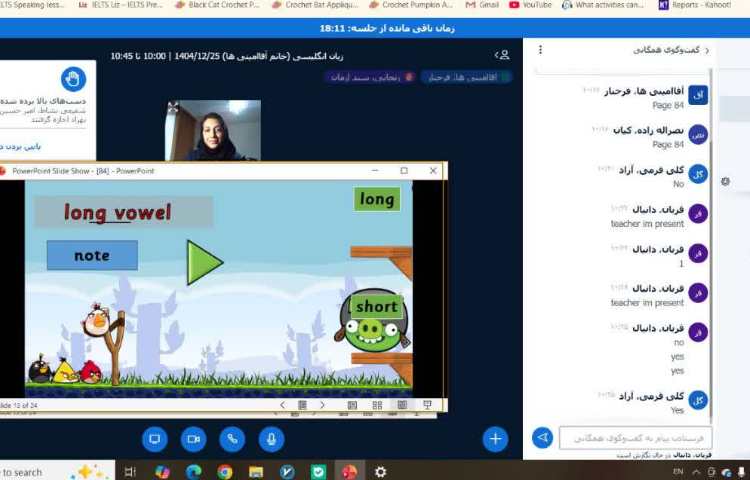Click last 'Yes' chat message
Image resolution: width=750 pixels, height=480 pixels.
pyautogui.click(x=677, y=410)
